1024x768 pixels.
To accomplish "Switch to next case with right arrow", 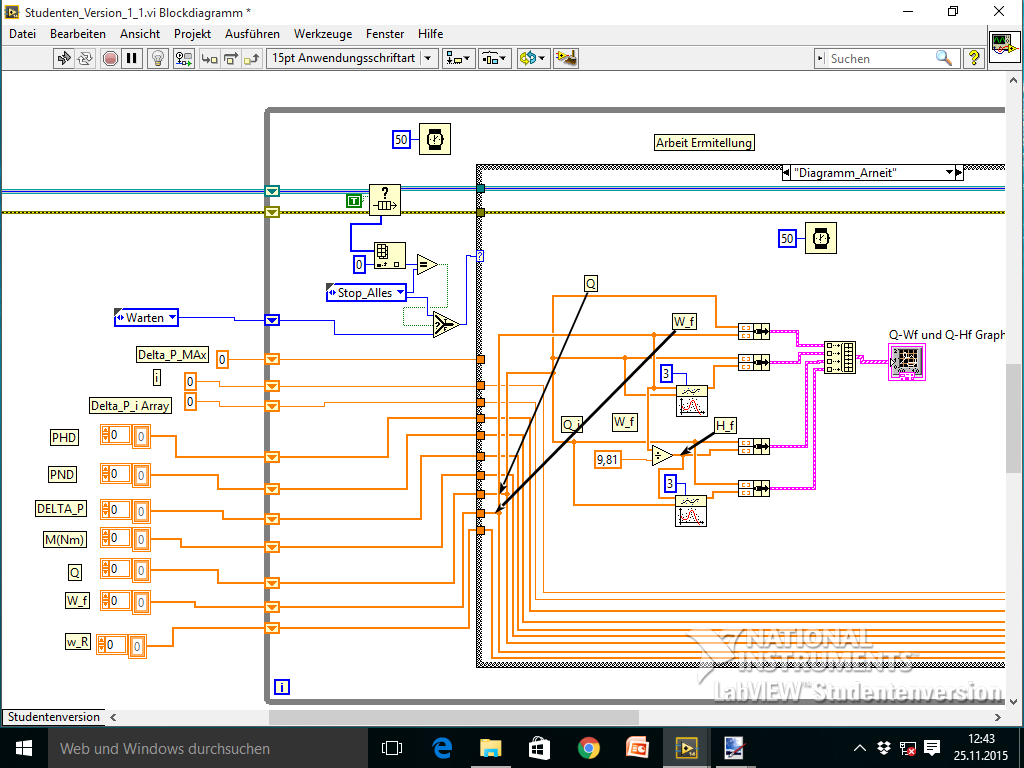I will coord(960,173).
